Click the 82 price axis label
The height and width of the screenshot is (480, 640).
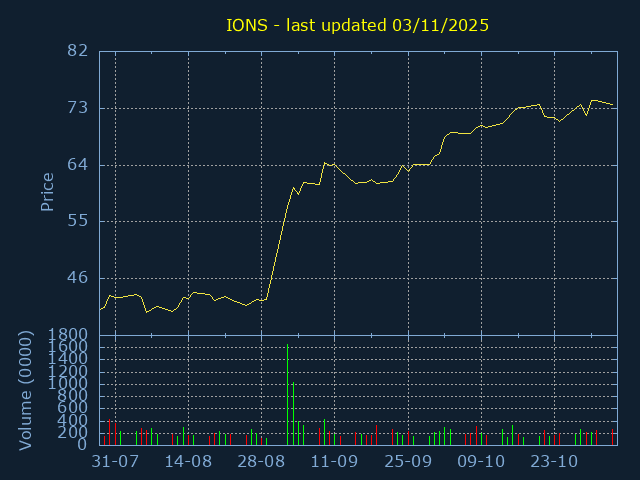(x=78, y=51)
